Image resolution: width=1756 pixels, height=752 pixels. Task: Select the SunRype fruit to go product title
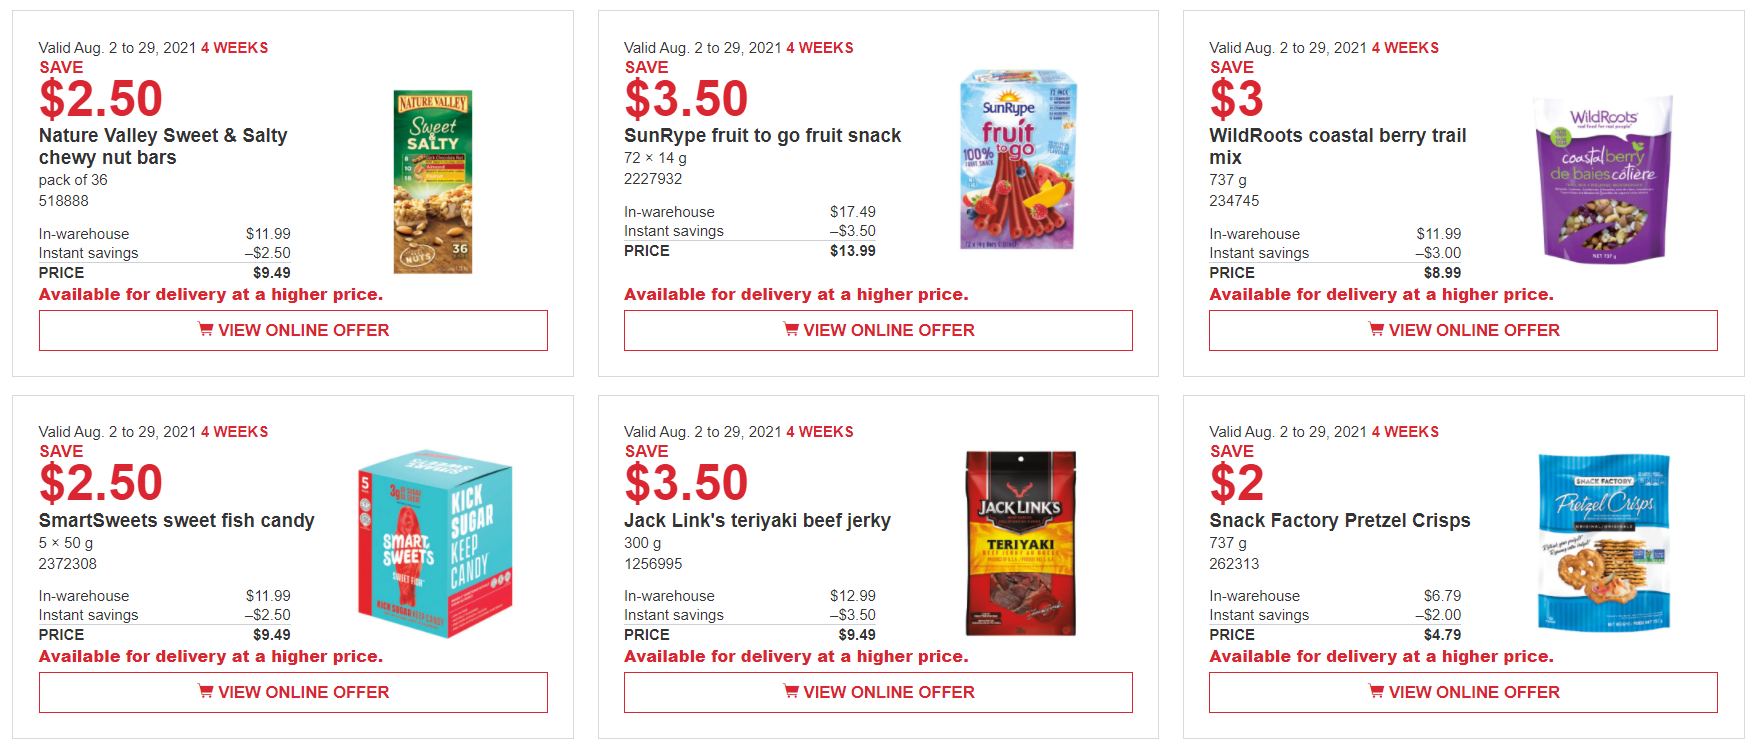pyautogui.click(x=762, y=136)
